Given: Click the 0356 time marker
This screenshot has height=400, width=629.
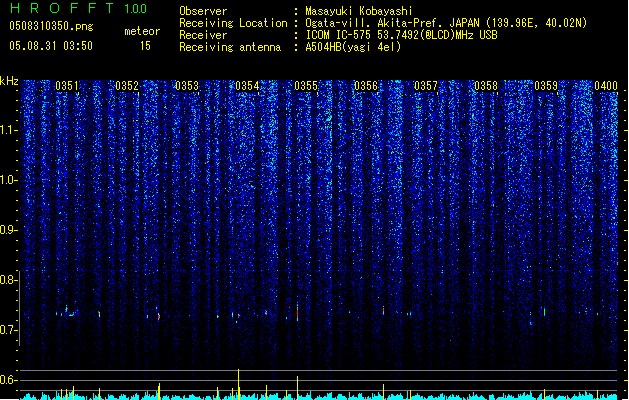Looking at the screenshot, I should tap(366, 86).
